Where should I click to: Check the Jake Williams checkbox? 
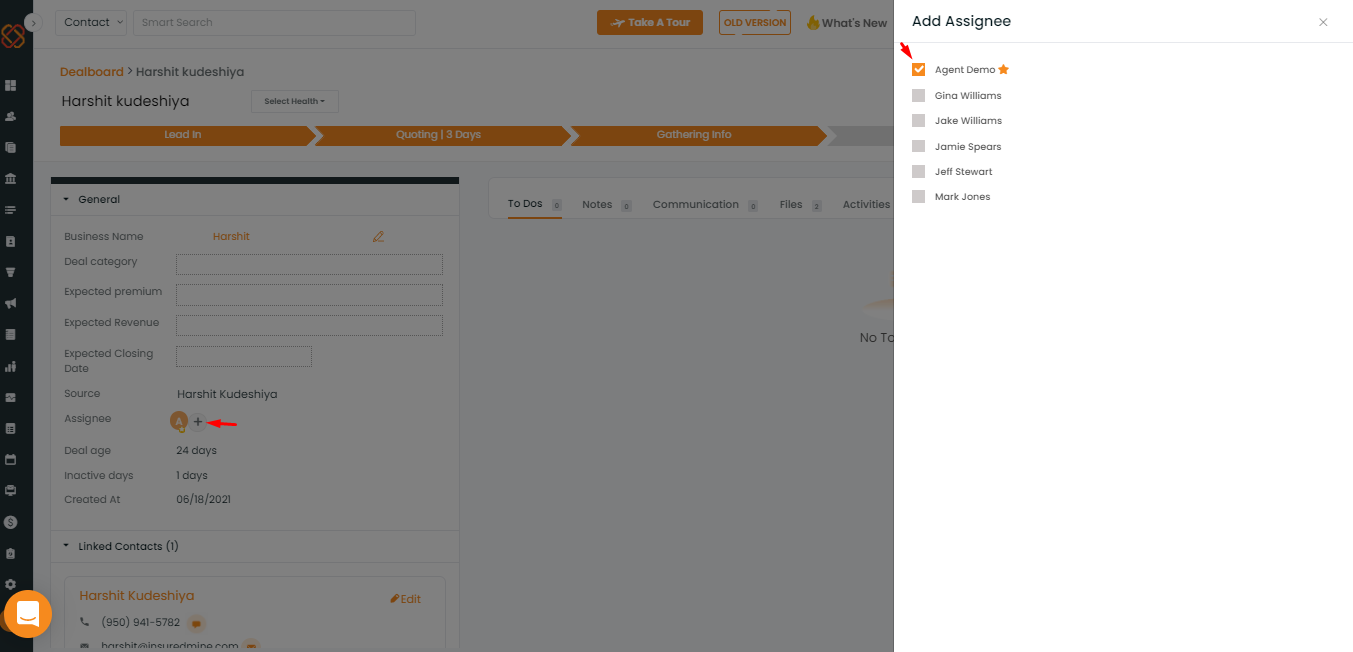(x=918, y=121)
